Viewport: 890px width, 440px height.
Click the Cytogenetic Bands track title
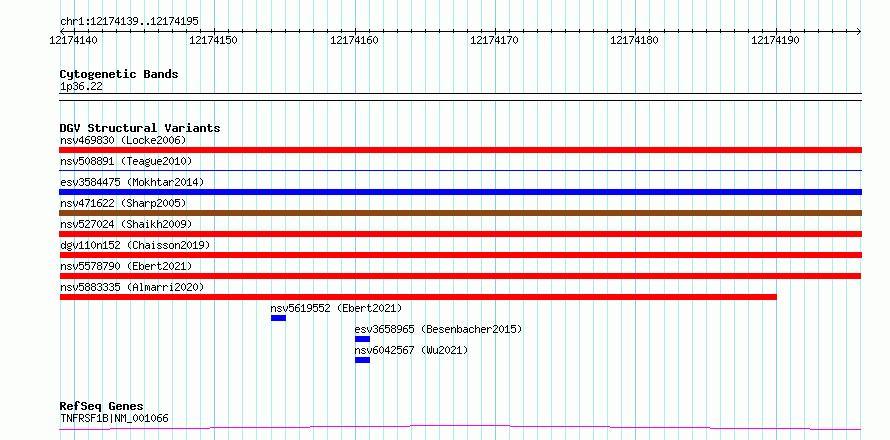119,74
